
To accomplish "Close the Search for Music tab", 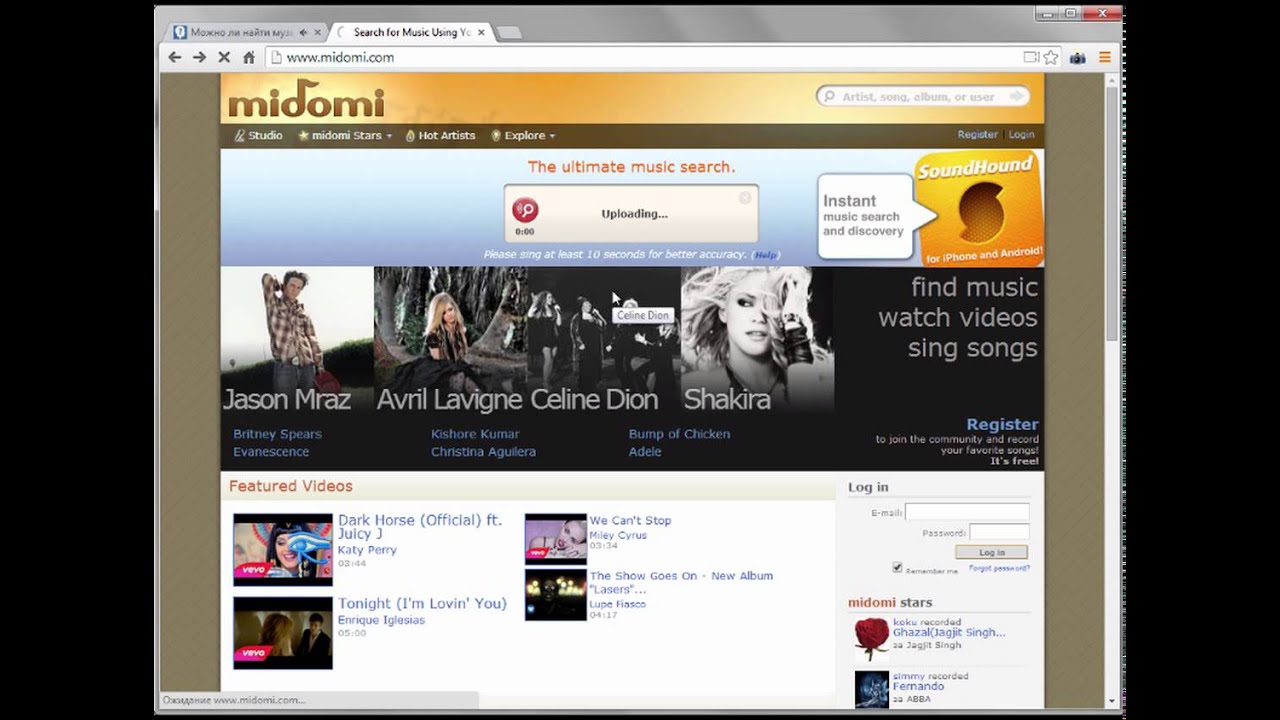I will click(x=481, y=32).
